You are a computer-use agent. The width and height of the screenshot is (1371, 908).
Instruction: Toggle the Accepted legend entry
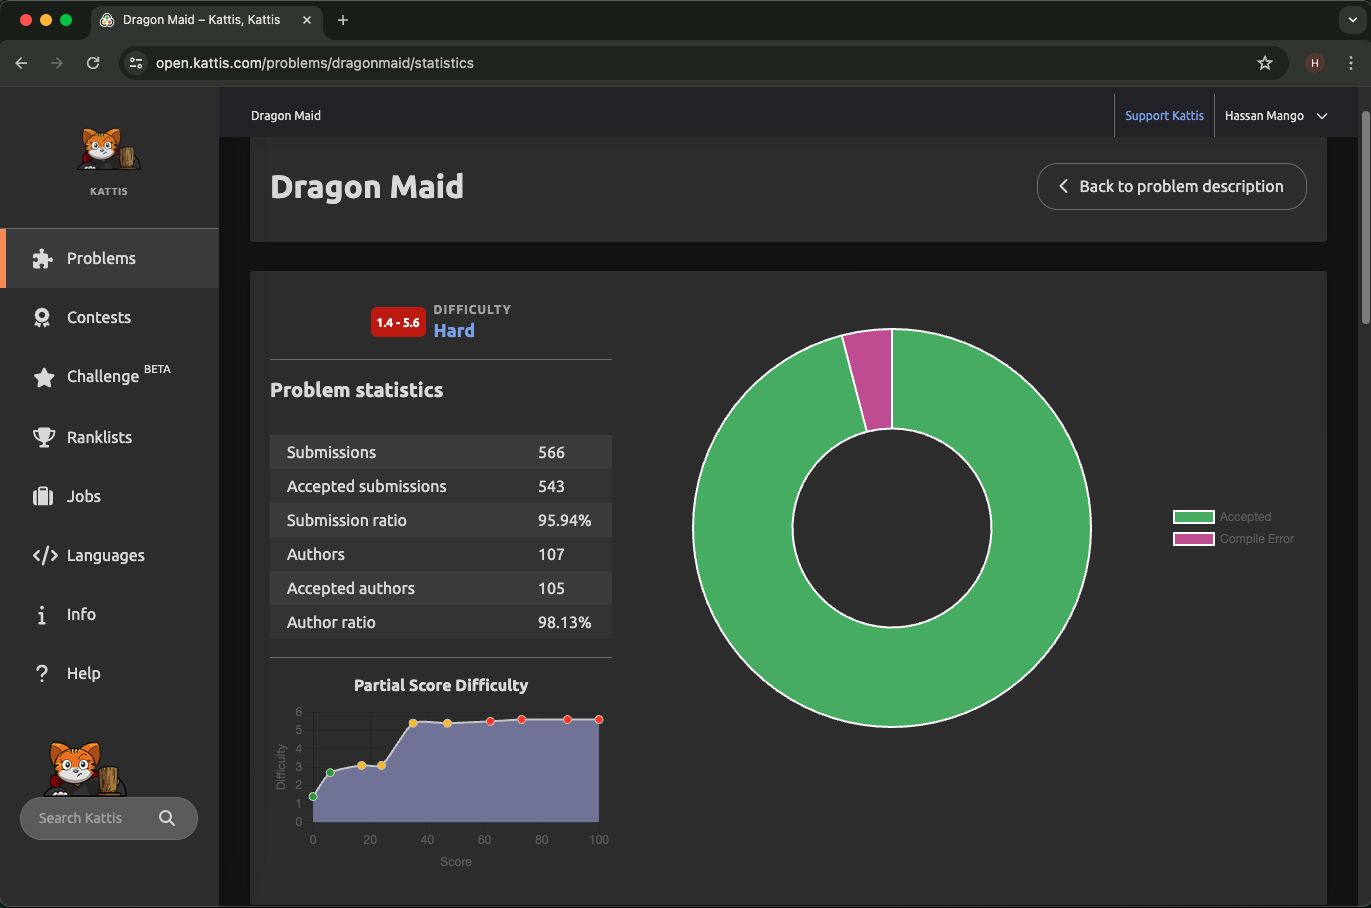1222,517
